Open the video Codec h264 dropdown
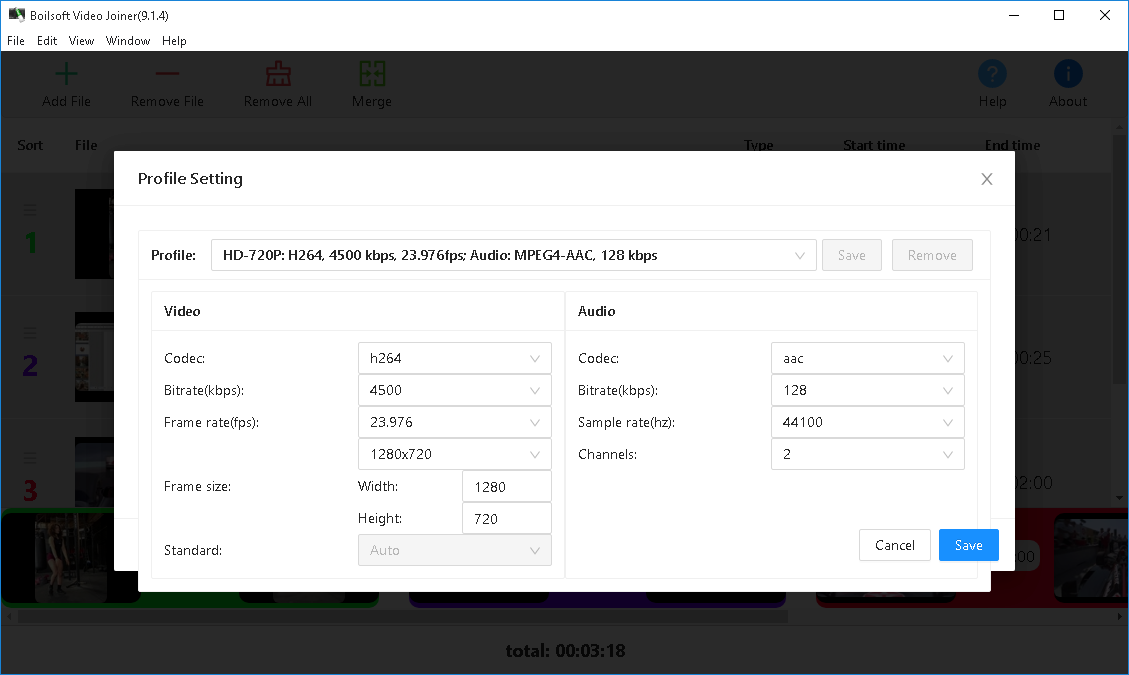 [x=454, y=358]
